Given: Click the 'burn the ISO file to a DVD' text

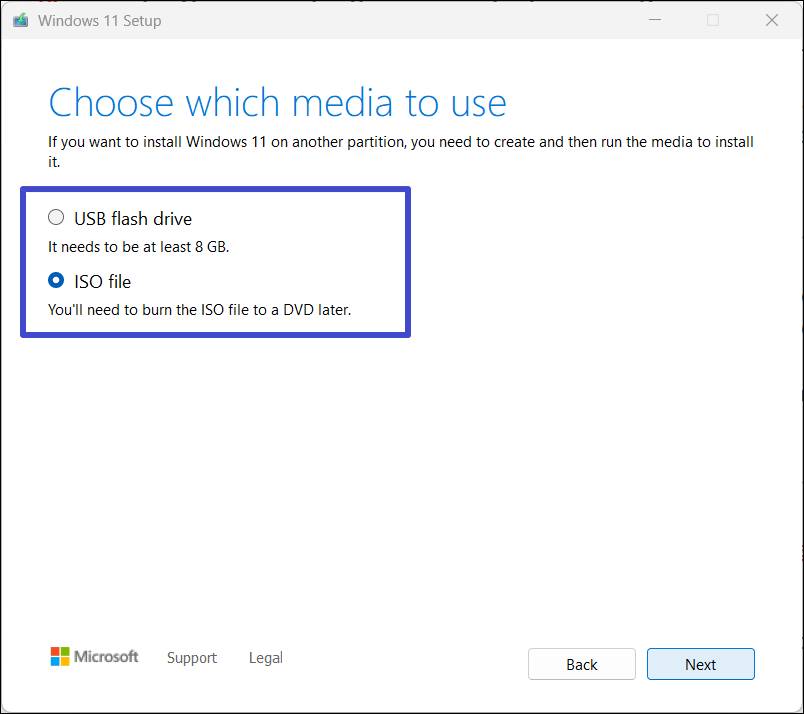Looking at the screenshot, I should click(226, 310).
